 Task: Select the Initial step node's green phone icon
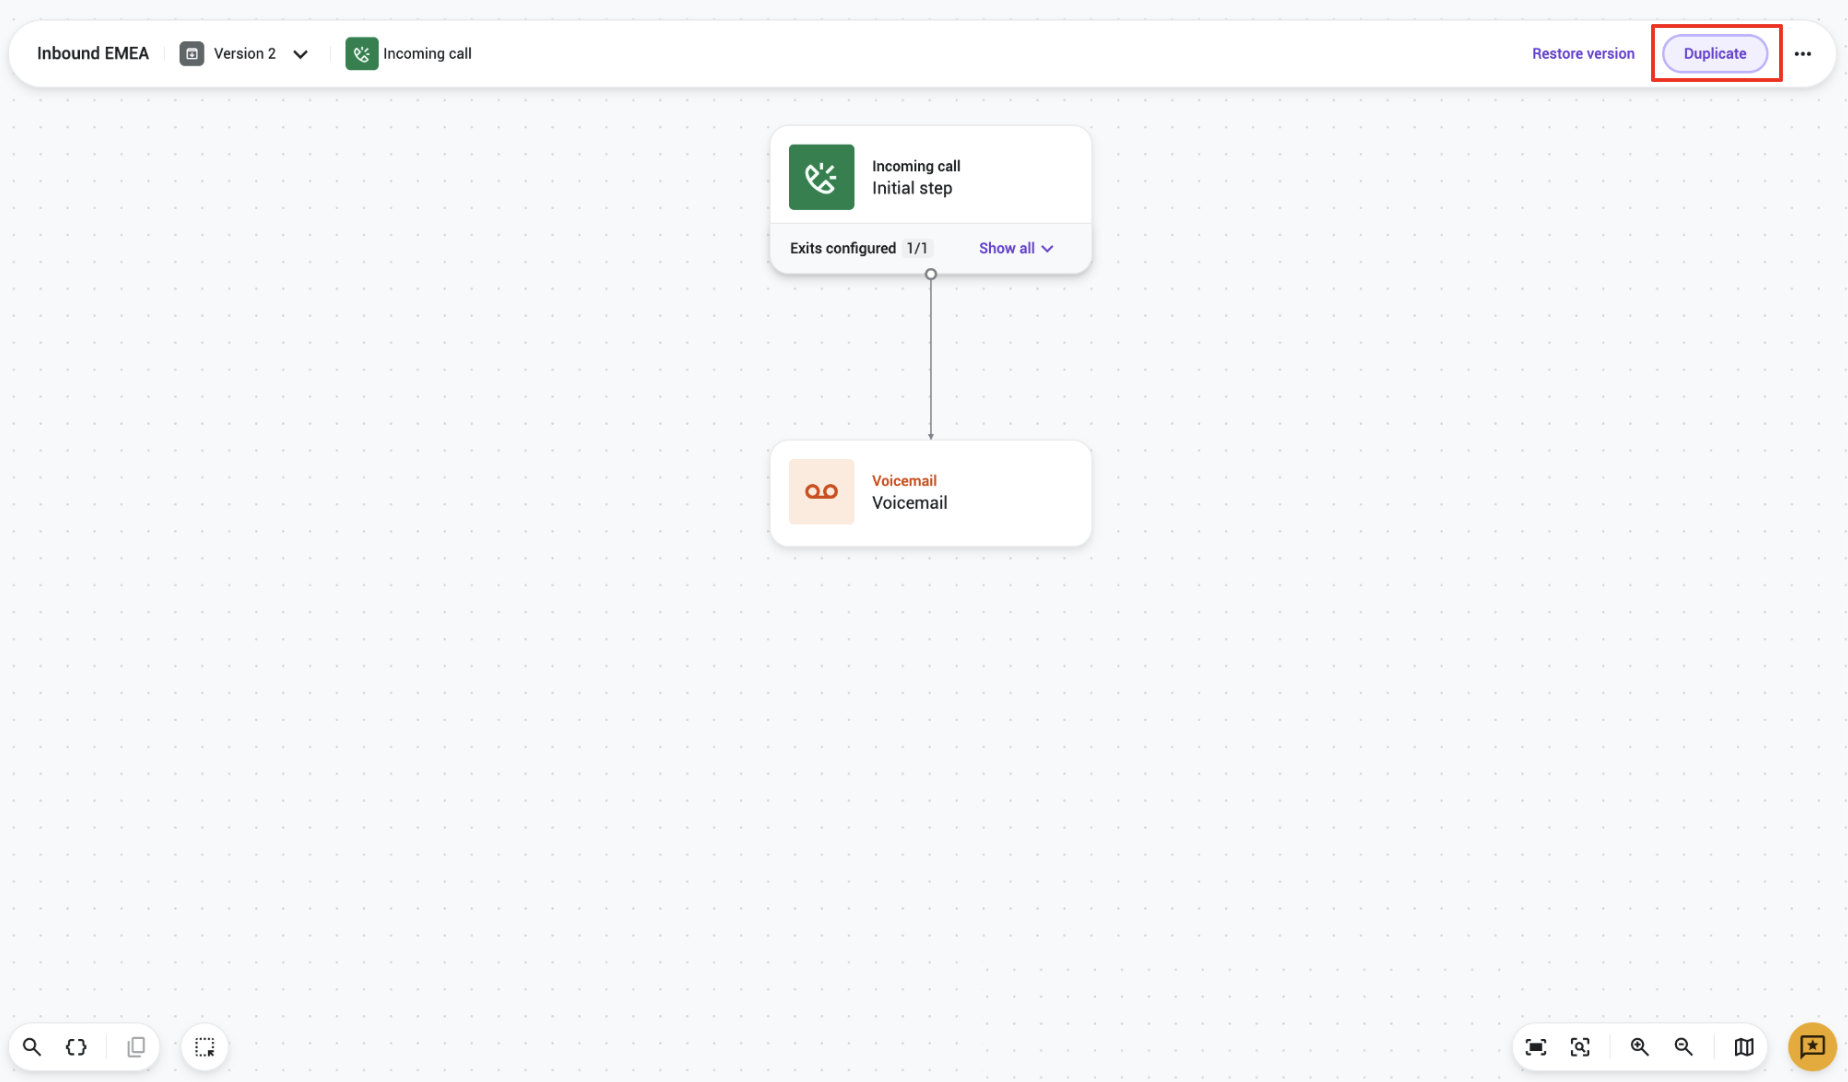pyautogui.click(x=822, y=177)
